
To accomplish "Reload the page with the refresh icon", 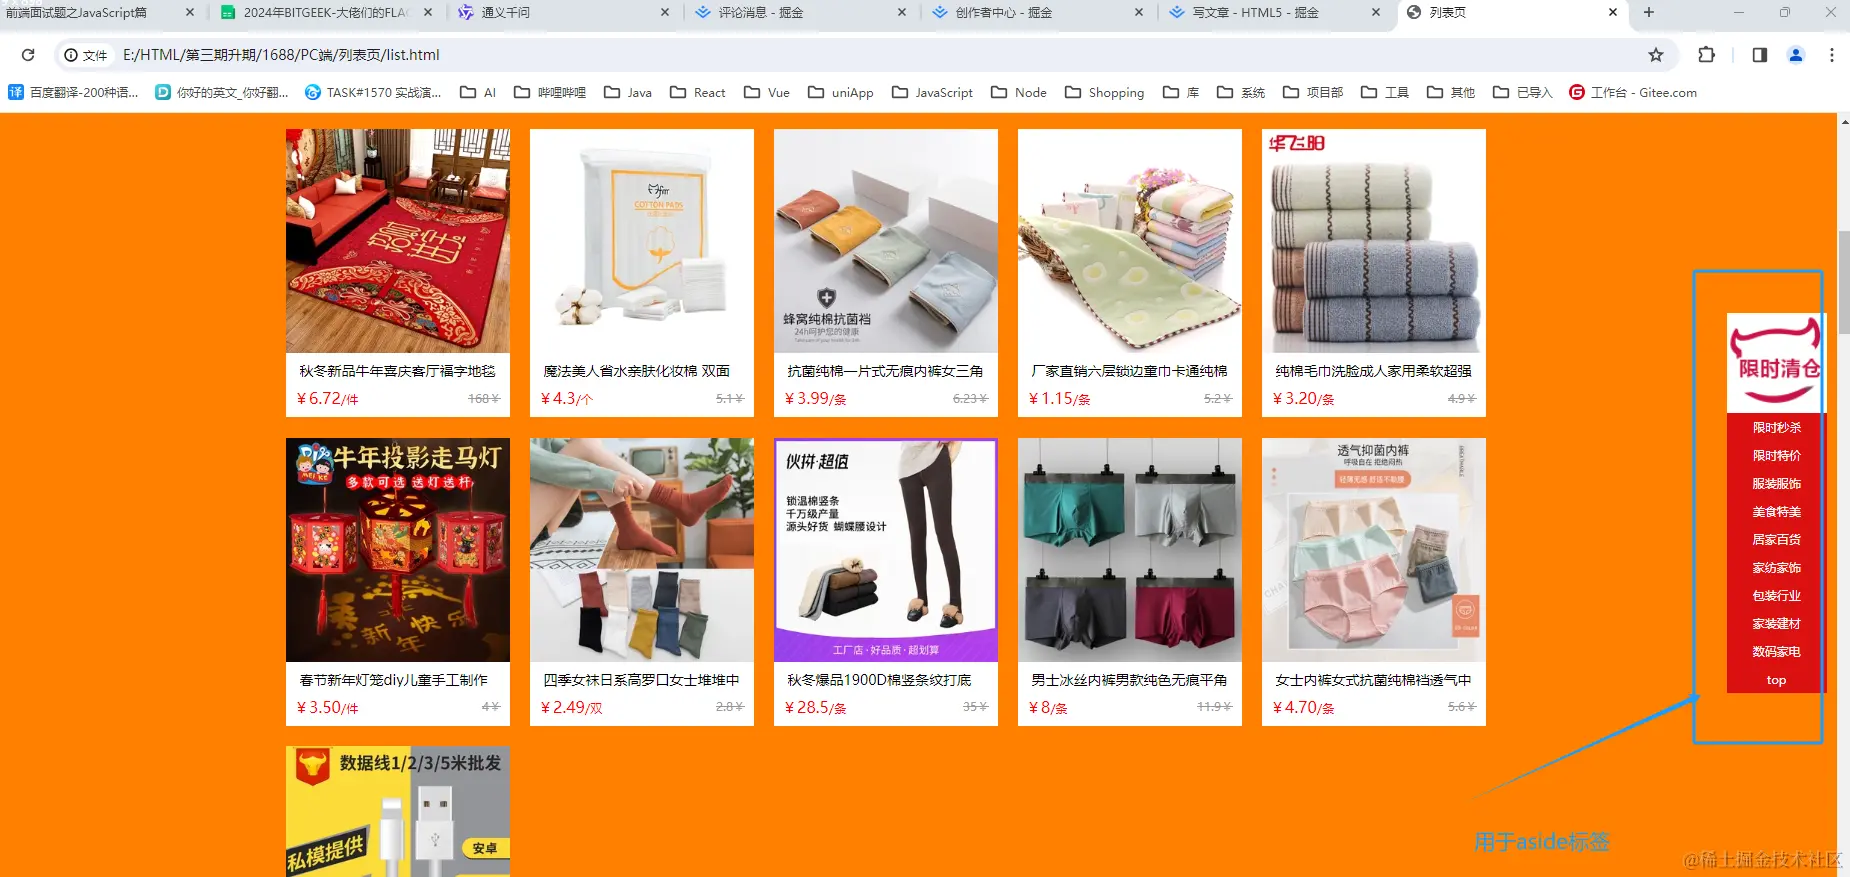I will (28, 55).
